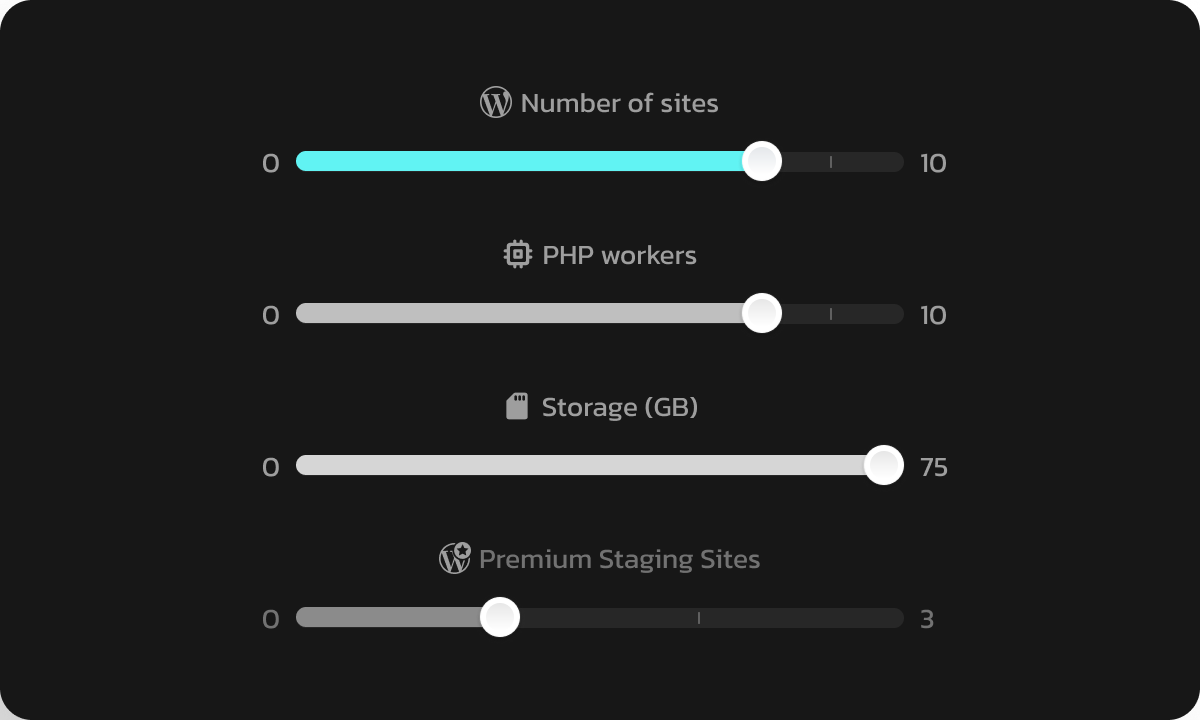1200x720 pixels.
Task: Click the CPU chip icon for PHP workers
Action: pyautogui.click(x=517, y=255)
